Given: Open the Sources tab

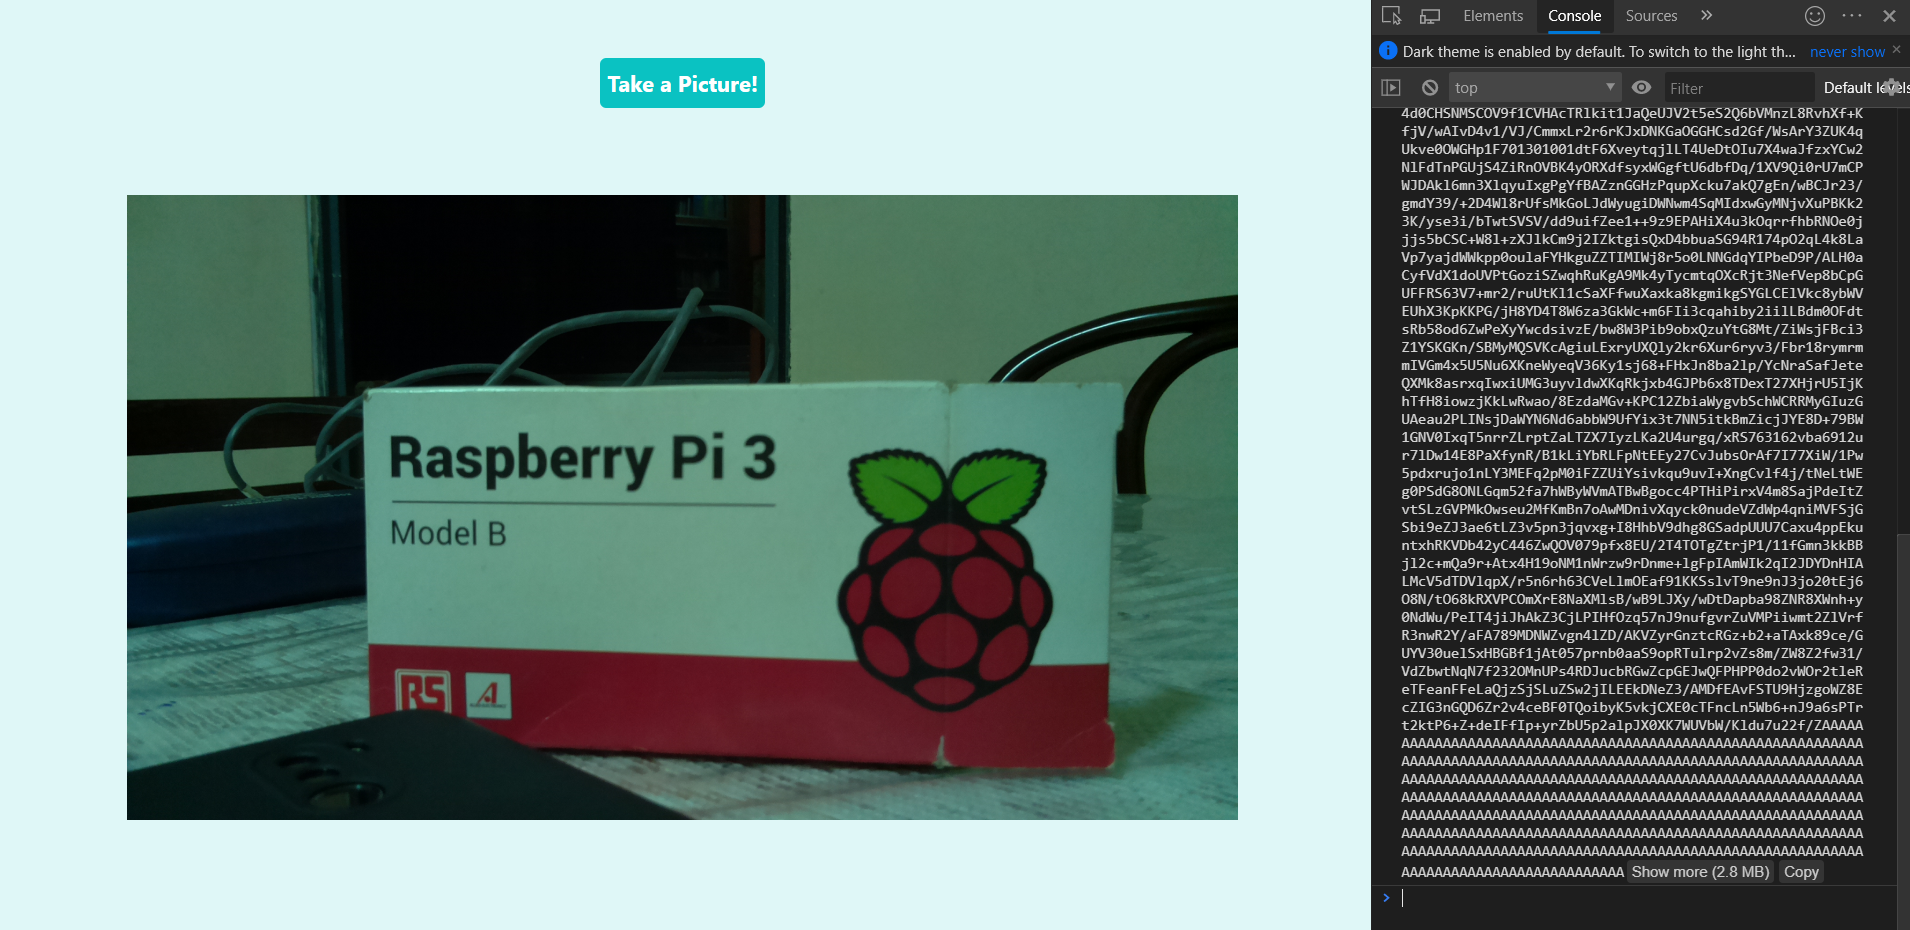Looking at the screenshot, I should (x=1651, y=16).
